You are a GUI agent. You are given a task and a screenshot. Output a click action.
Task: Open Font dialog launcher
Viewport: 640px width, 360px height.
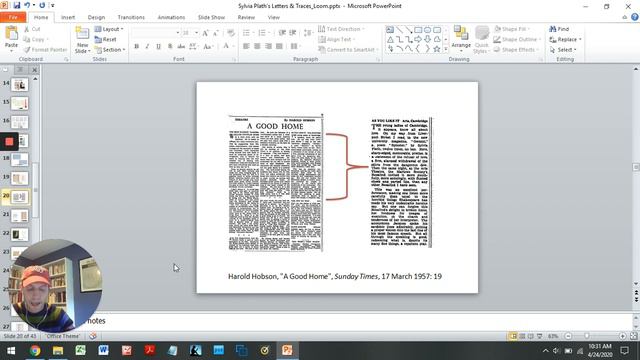pos(234,60)
